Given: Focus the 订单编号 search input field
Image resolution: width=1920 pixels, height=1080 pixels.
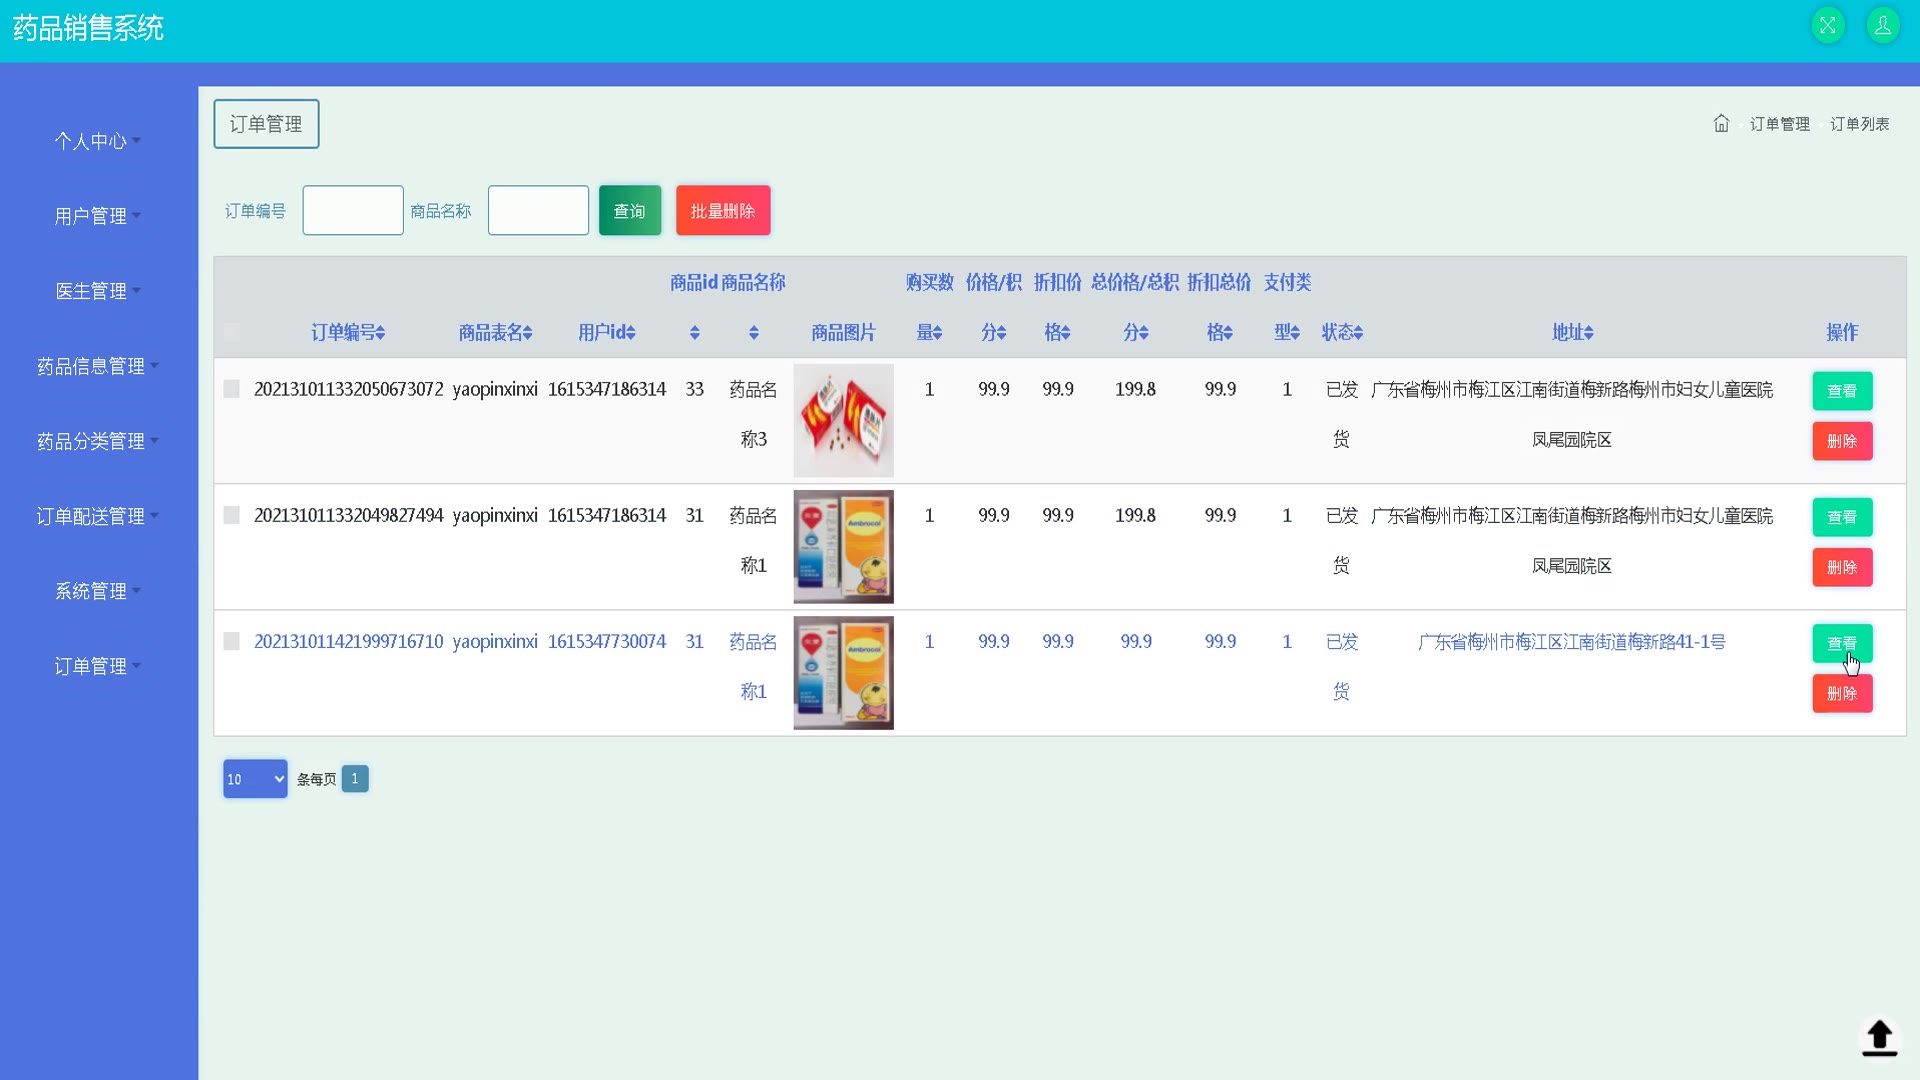Looking at the screenshot, I should point(353,211).
